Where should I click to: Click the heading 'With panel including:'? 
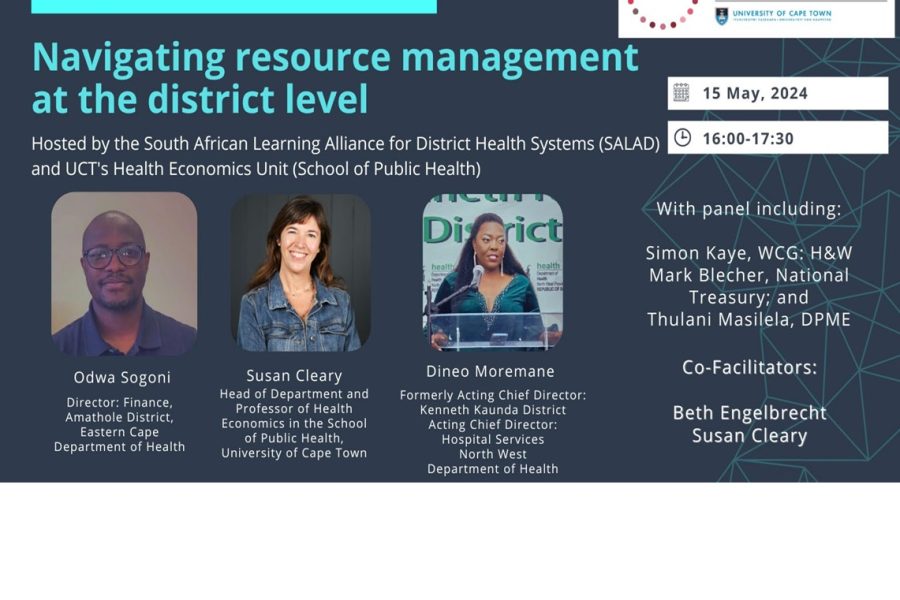click(x=749, y=209)
